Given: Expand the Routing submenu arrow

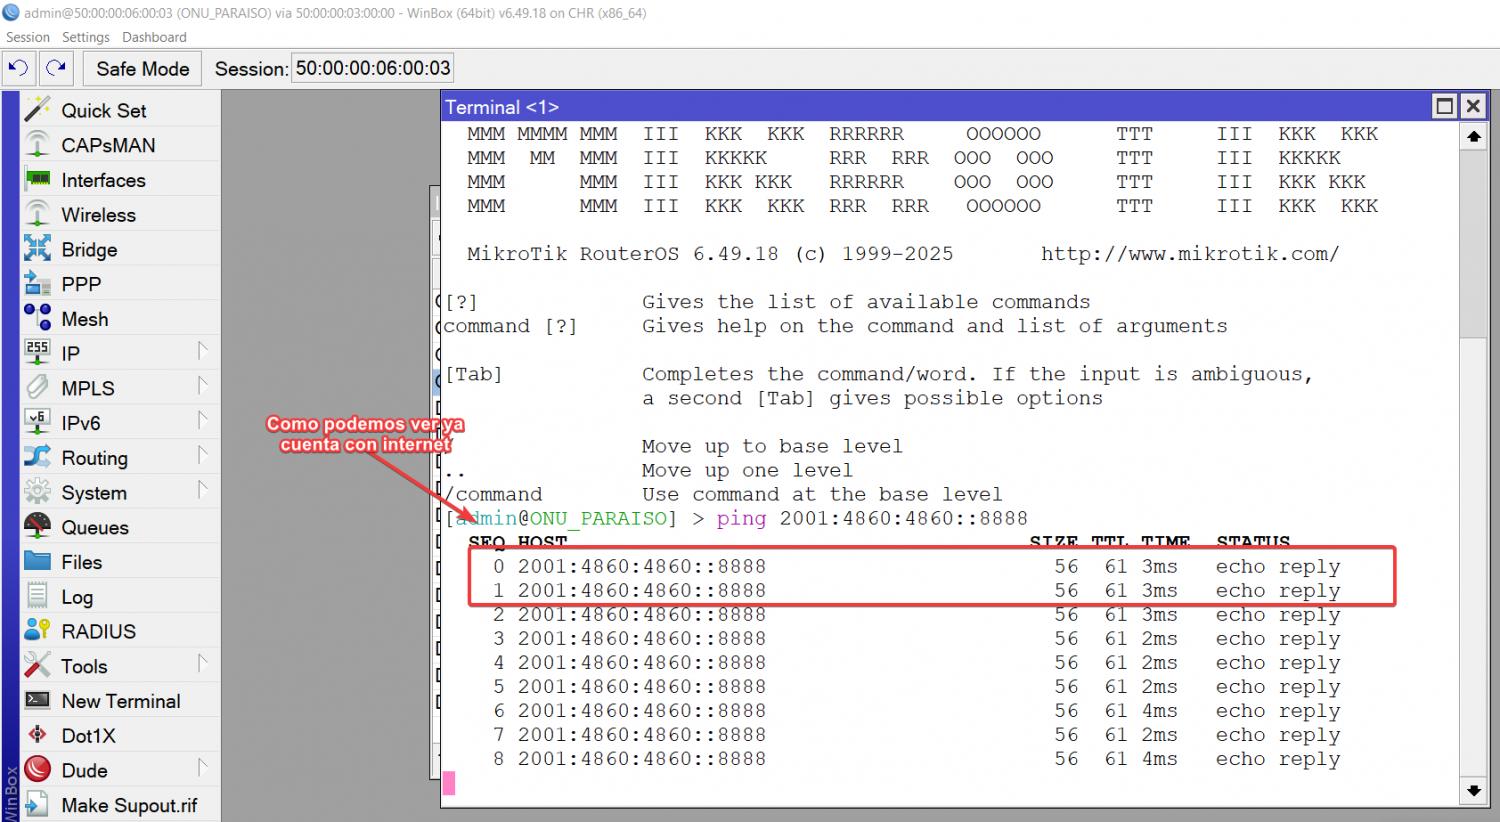Looking at the screenshot, I should coord(203,456).
